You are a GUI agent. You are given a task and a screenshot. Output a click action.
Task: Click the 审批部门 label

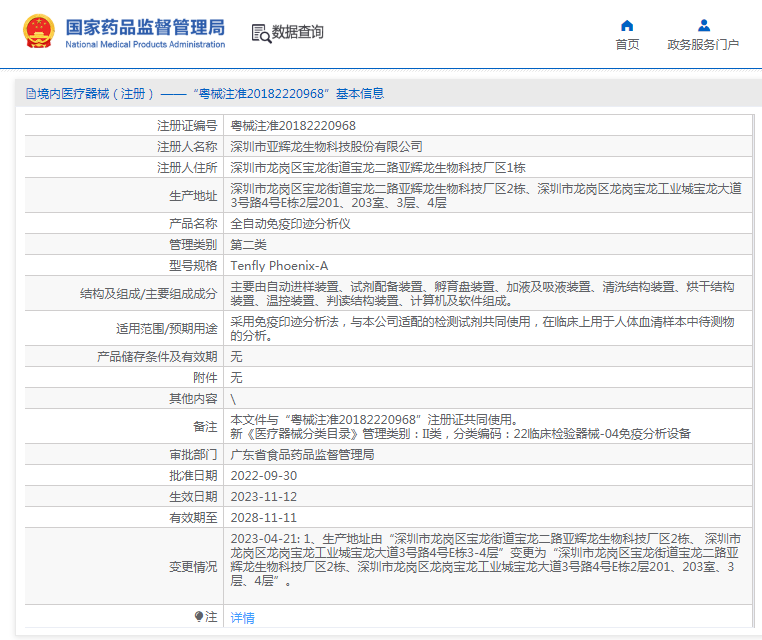[193, 455]
